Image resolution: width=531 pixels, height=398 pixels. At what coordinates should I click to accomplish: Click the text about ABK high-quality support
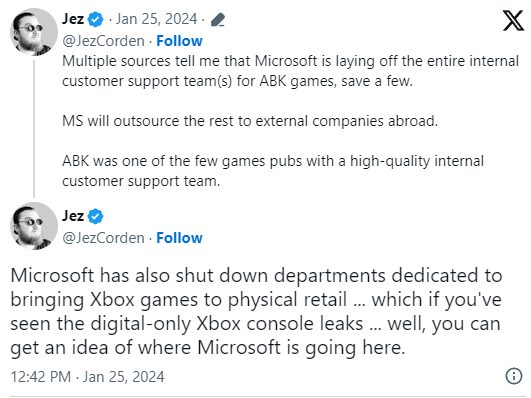tap(273, 171)
